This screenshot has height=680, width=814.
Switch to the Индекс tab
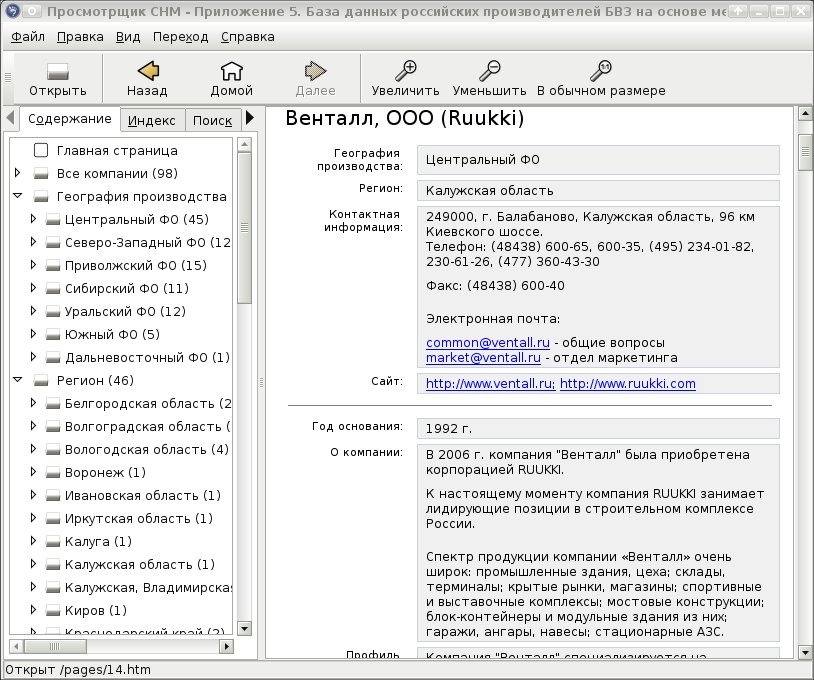point(152,120)
